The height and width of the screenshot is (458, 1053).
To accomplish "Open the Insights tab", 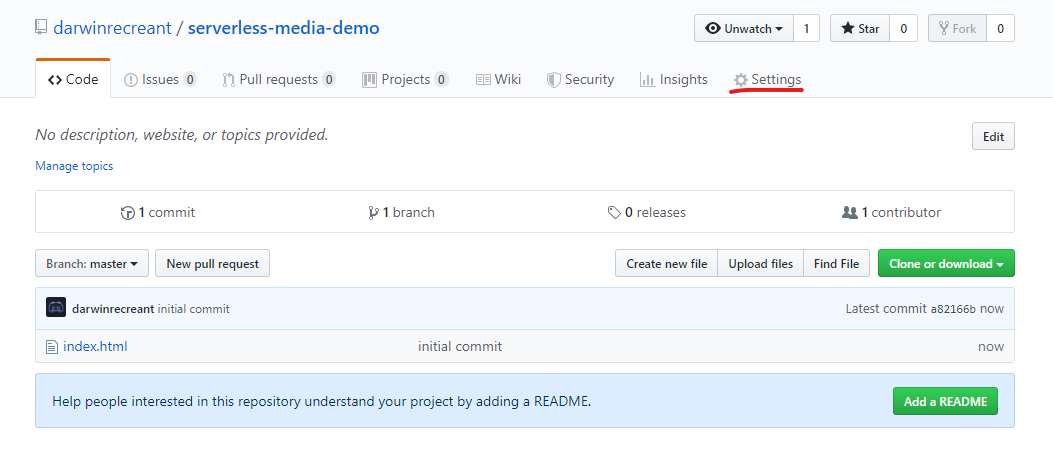I will [674, 79].
